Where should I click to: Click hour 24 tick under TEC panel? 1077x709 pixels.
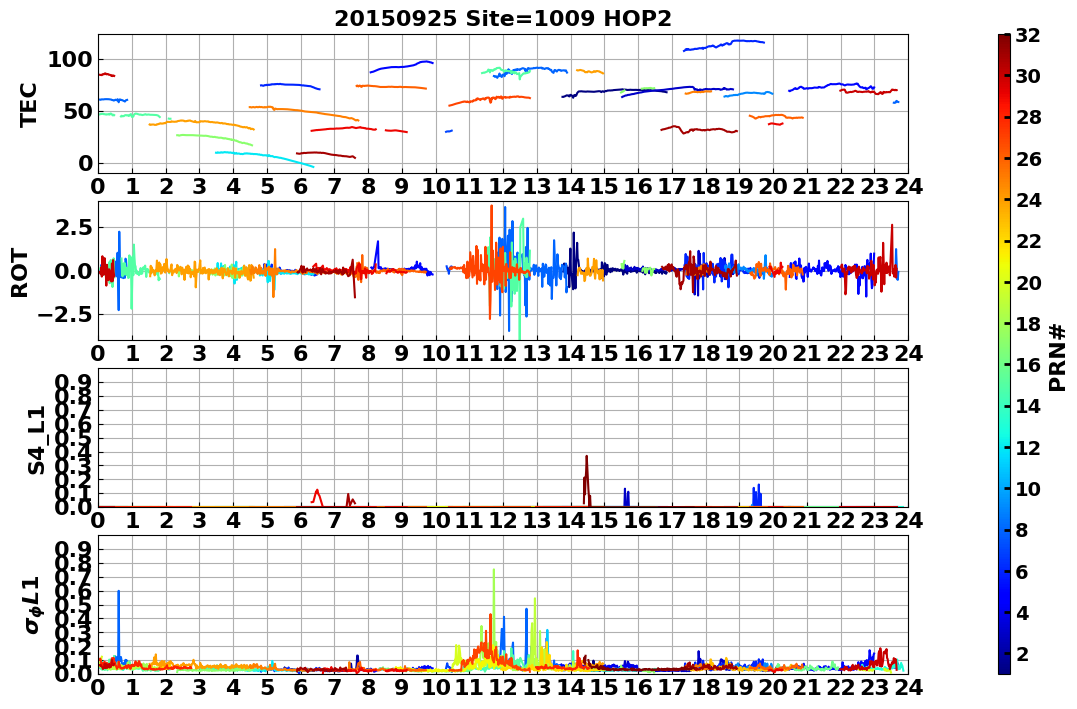(x=908, y=186)
